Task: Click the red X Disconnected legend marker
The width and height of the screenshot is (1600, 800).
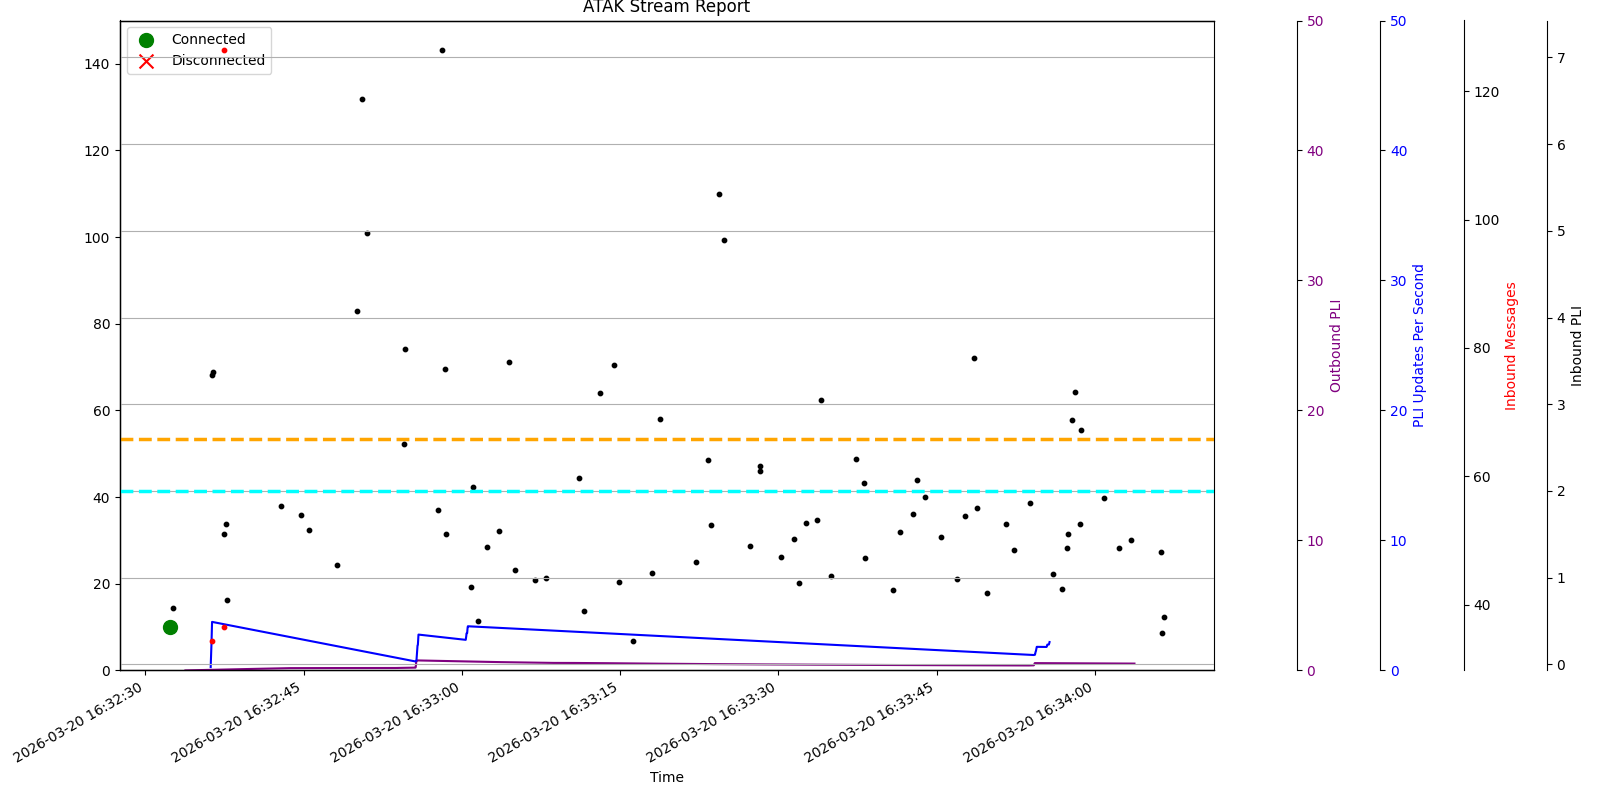Action: (146, 61)
